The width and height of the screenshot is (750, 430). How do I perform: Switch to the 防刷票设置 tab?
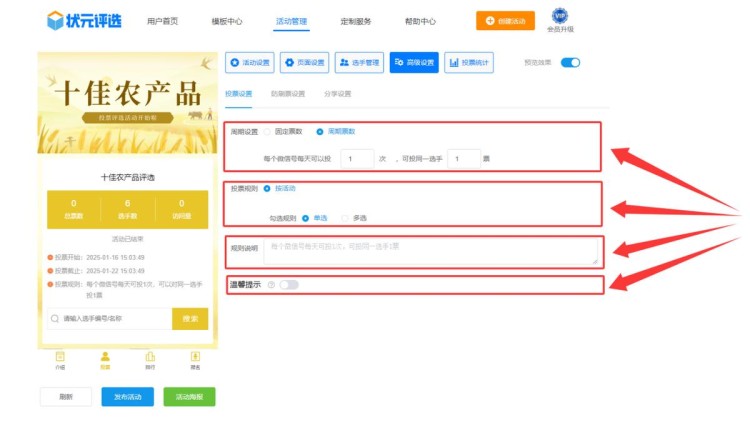pos(288,94)
